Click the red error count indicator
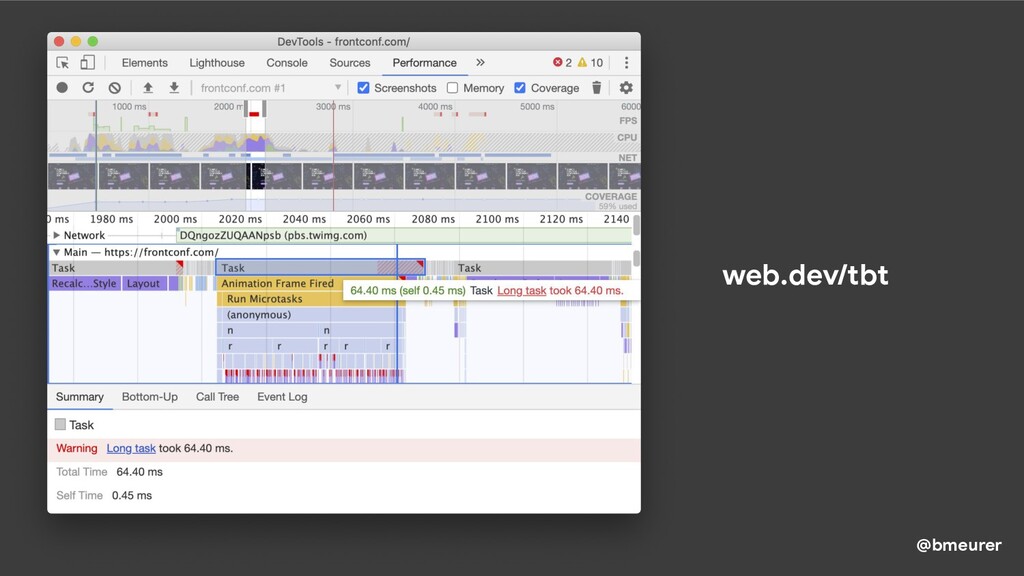 click(562, 63)
